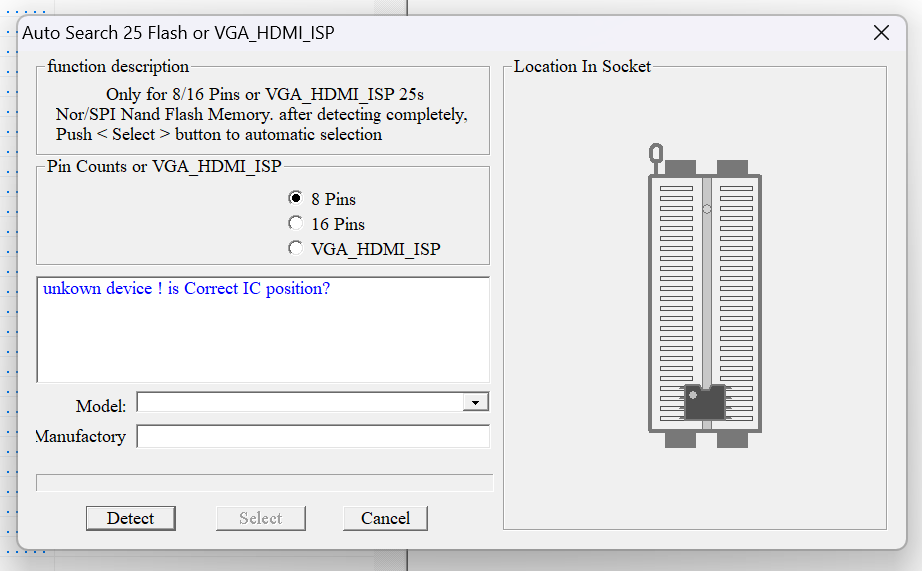Cancel the auto search dialog
The width and height of the screenshot is (922, 571).
coord(385,518)
